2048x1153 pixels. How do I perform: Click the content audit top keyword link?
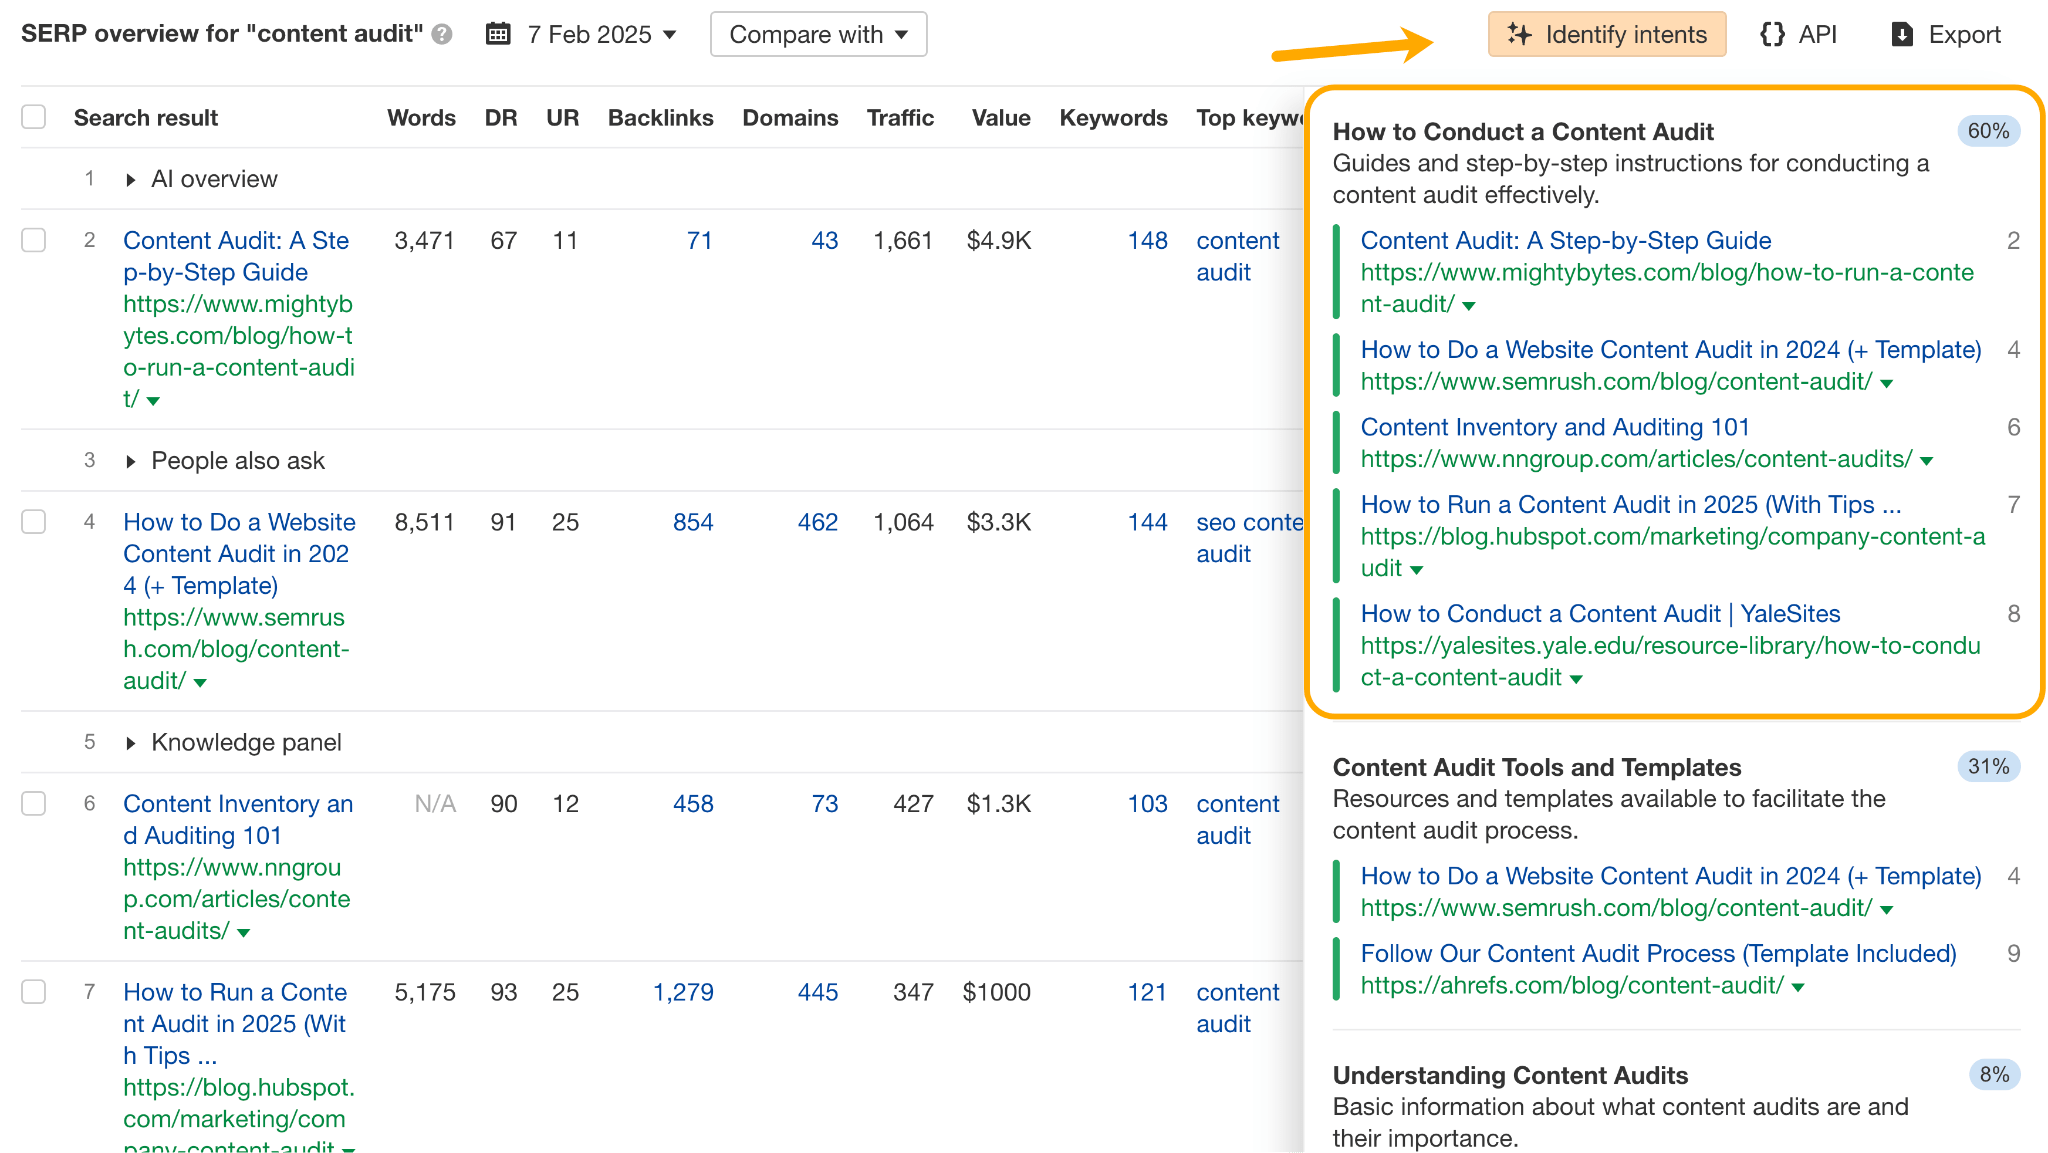coord(1238,255)
